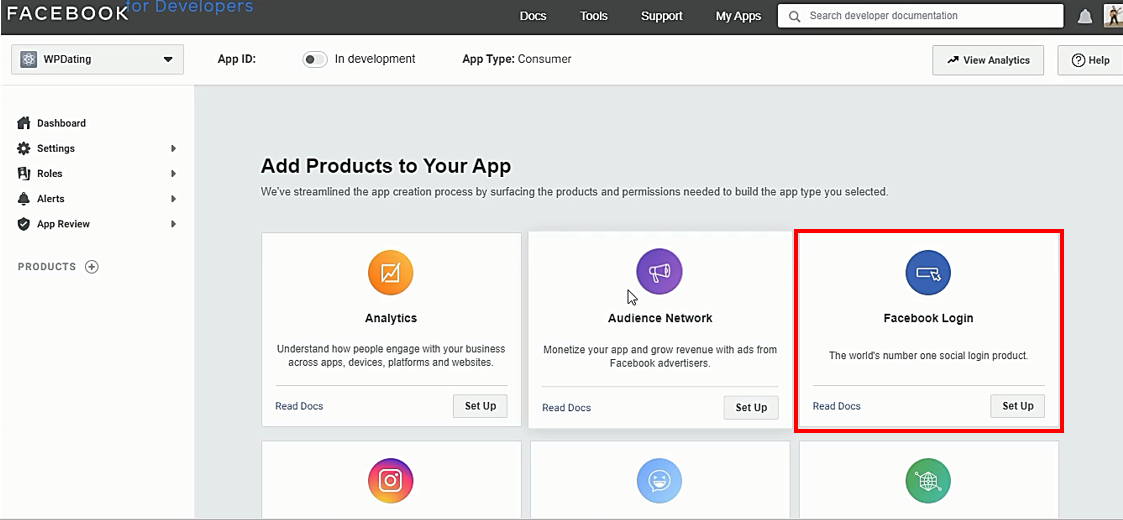
Task: Open My Apps in the top navigation
Action: click(738, 16)
